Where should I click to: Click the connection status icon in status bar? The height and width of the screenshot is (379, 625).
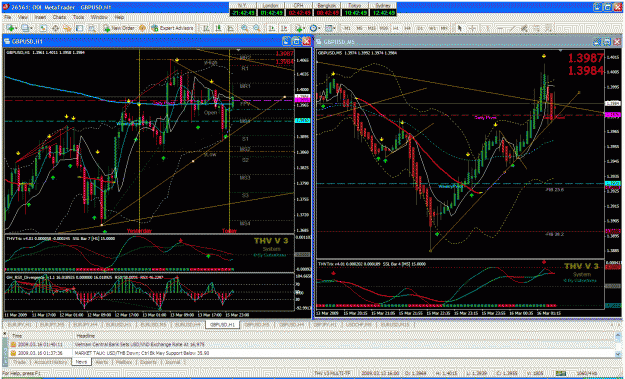click(560, 373)
